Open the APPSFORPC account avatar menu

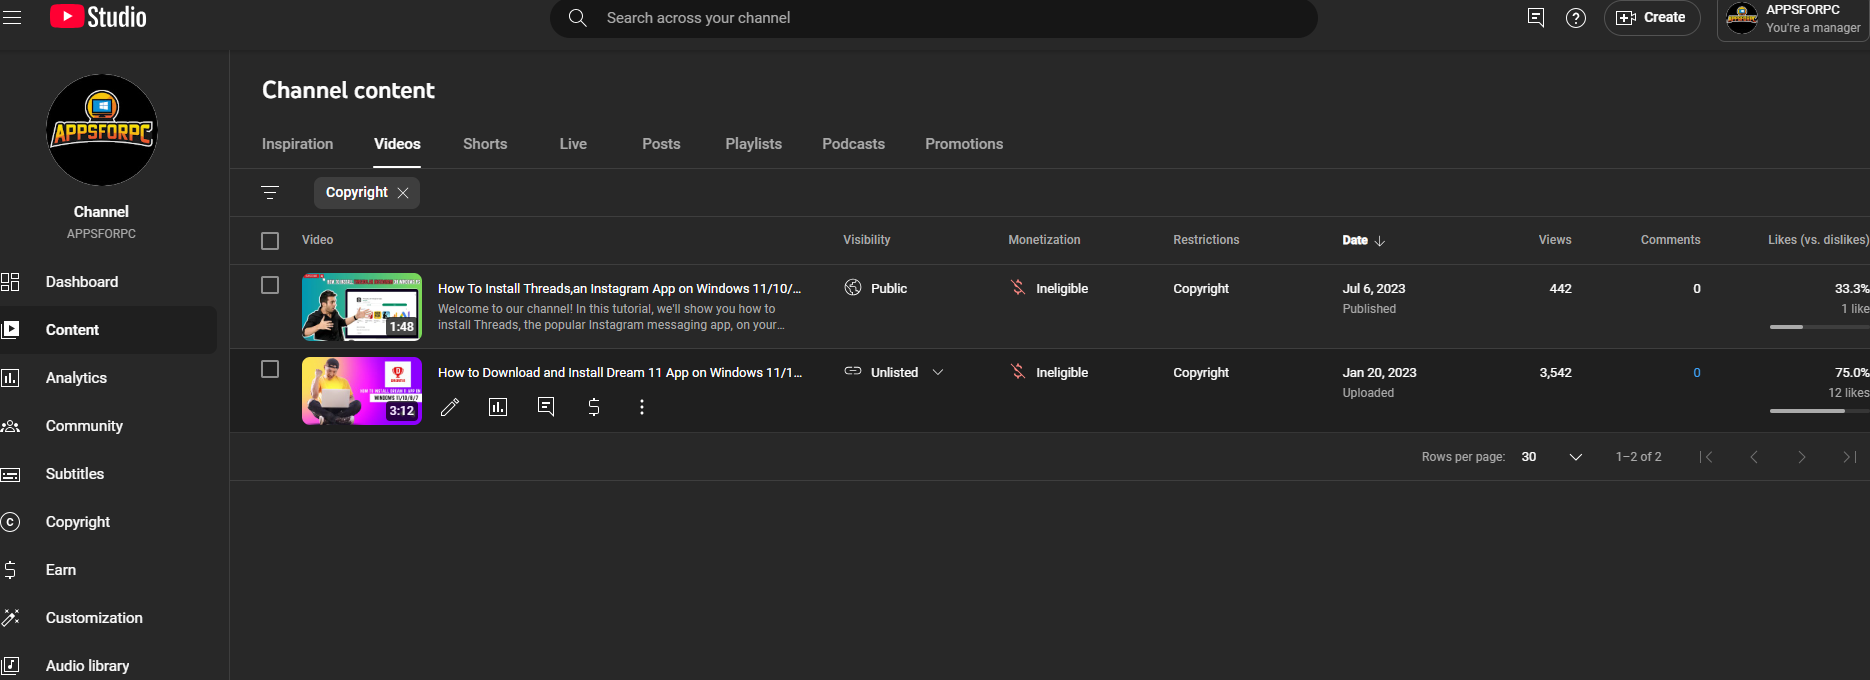click(1741, 18)
